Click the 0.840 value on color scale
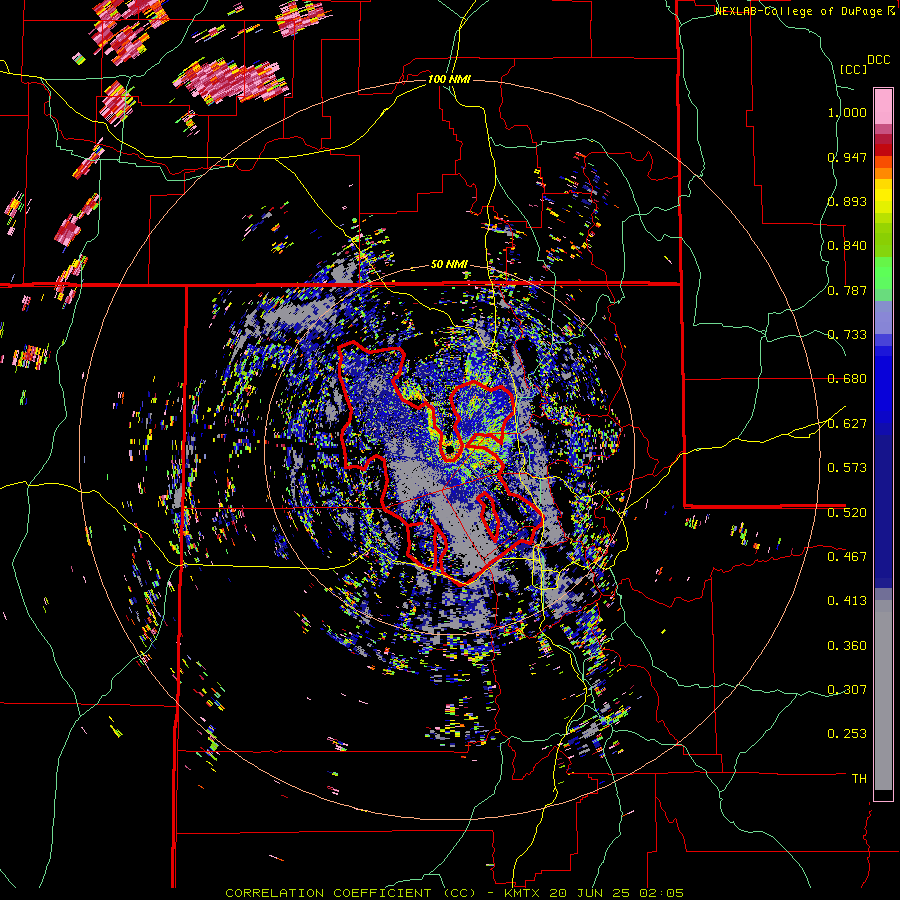The height and width of the screenshot is (900, 900). coord(847,246)
